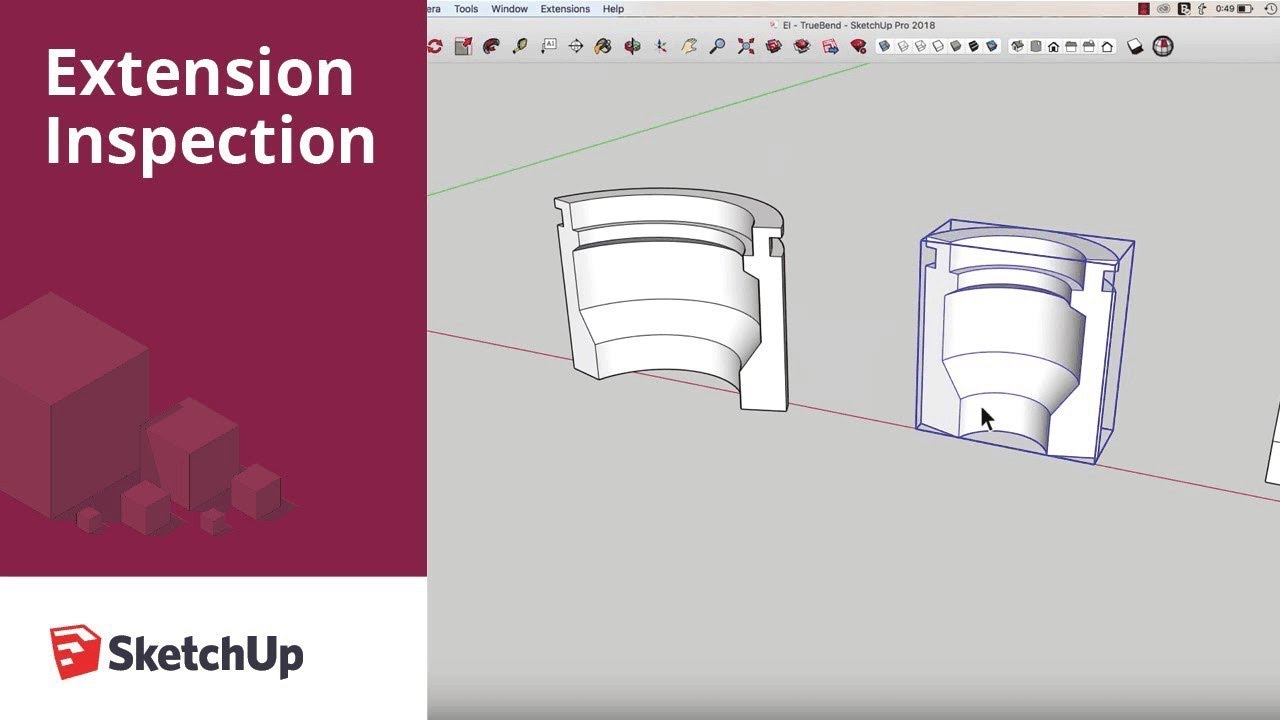Viewport: 1280px width, 720px height.
Task: Click the black and white box icon
Action: pyautogui.click(x=1135, y=46)
